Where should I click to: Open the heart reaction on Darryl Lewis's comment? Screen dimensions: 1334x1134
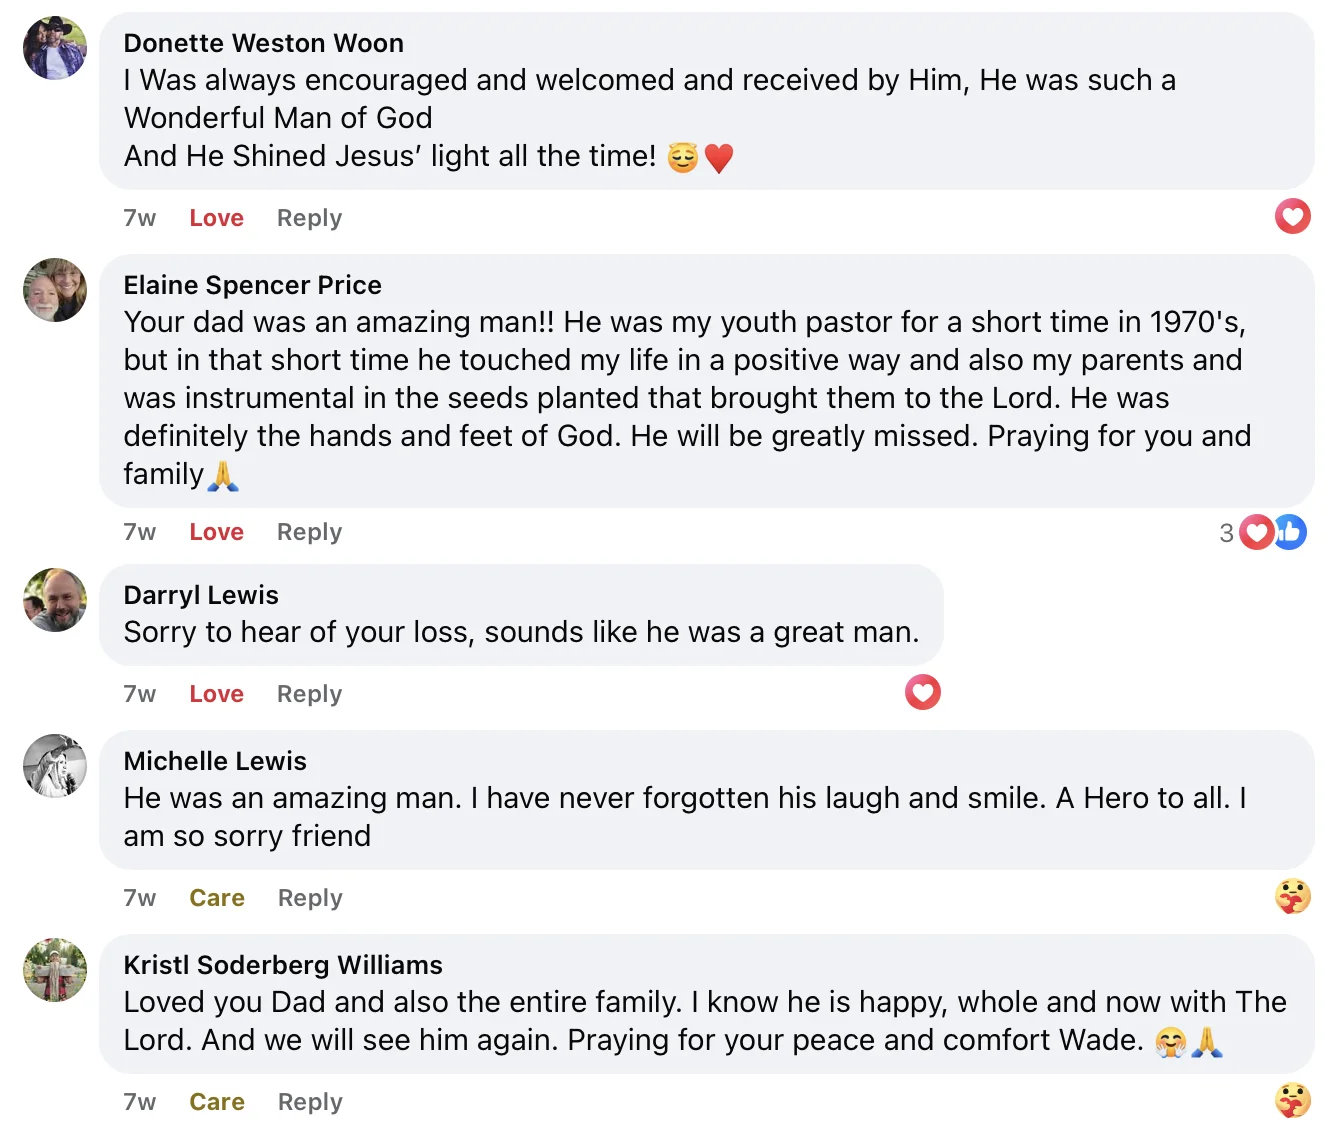pyautogui.click(x=922, y=692)
